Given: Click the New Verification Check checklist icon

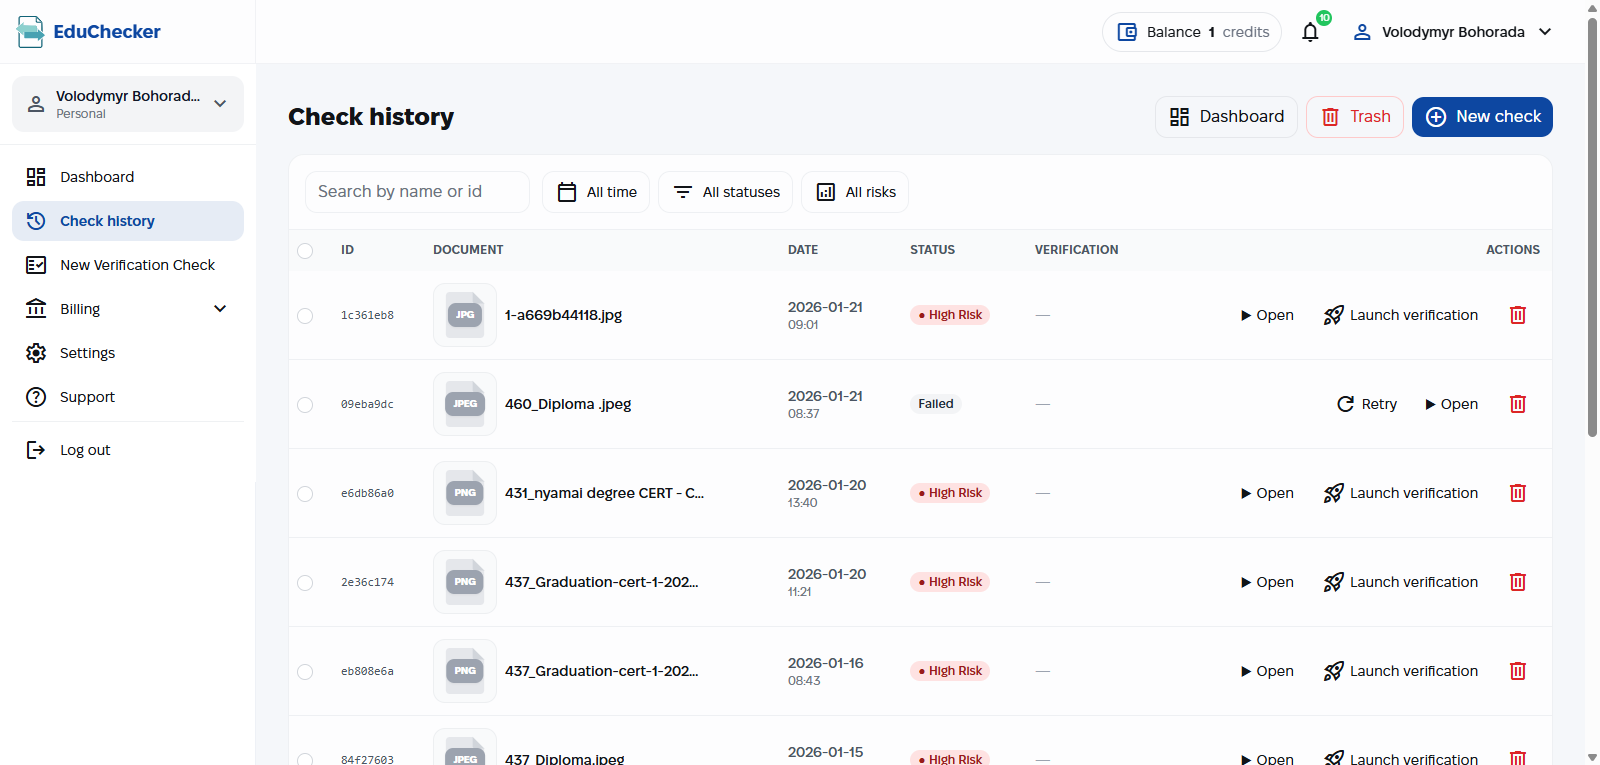Looking at the screenshot, I should pyautogui.click(x=36, y=265).
